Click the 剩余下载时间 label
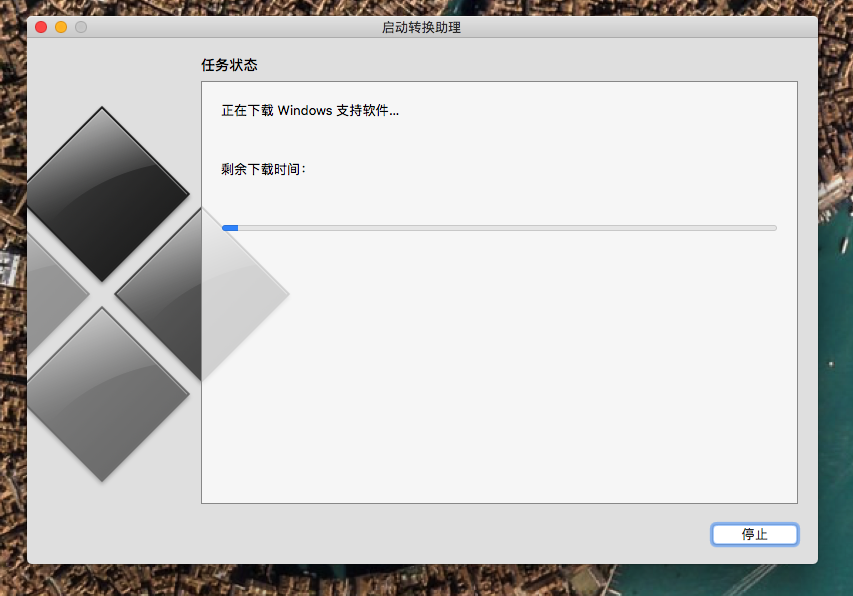Viewport: 853px width, 596px height. 263,169
